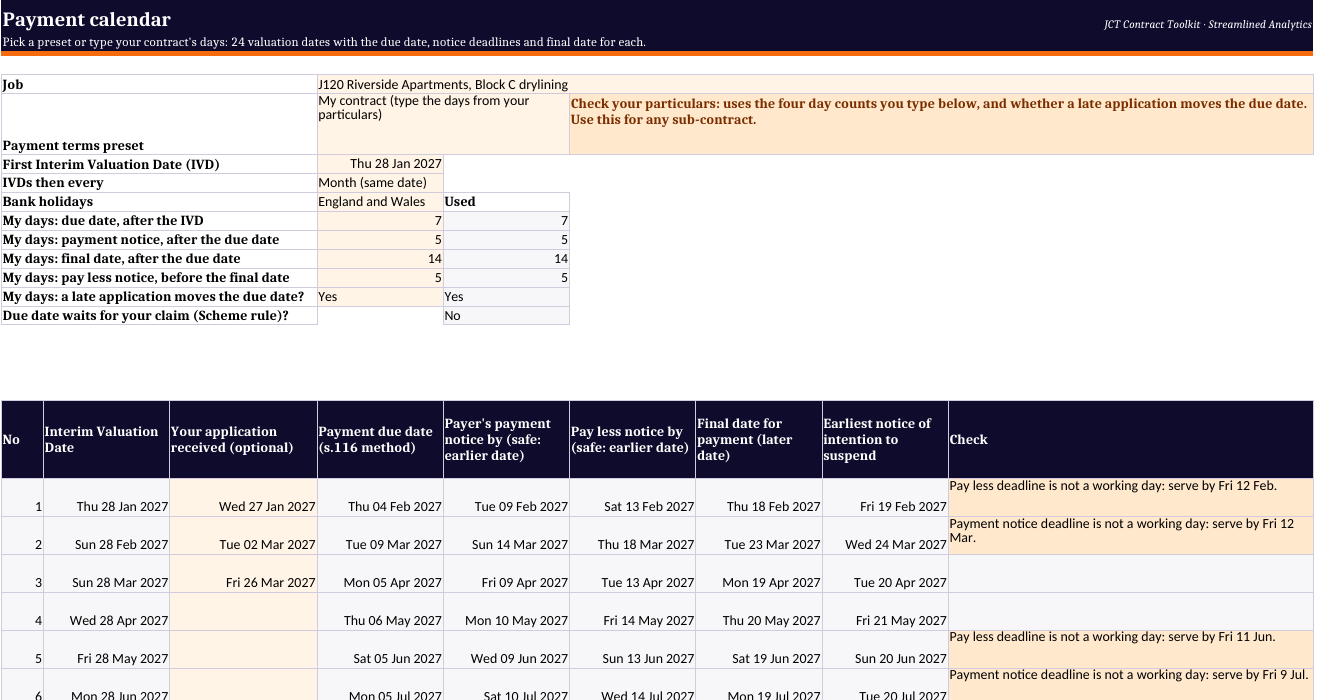Image resolution: width=1326 pixels, height=700 pixels.
Task: Open 'Month (same date)' frequency cell
Action: tap(380, 183)
